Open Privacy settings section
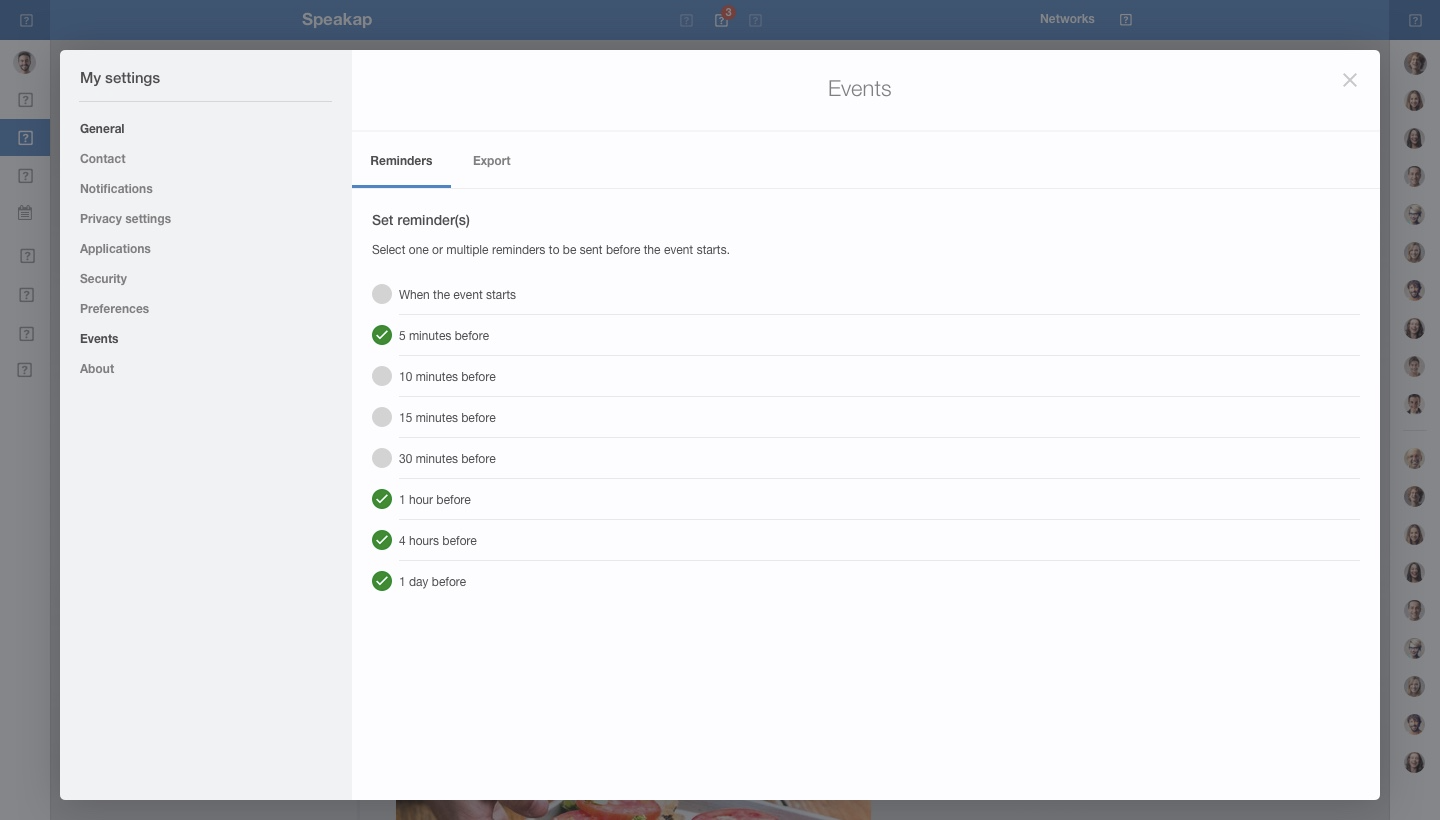Screen dimensions: 1440x820 pyautogui.click(x=125, y=219)
